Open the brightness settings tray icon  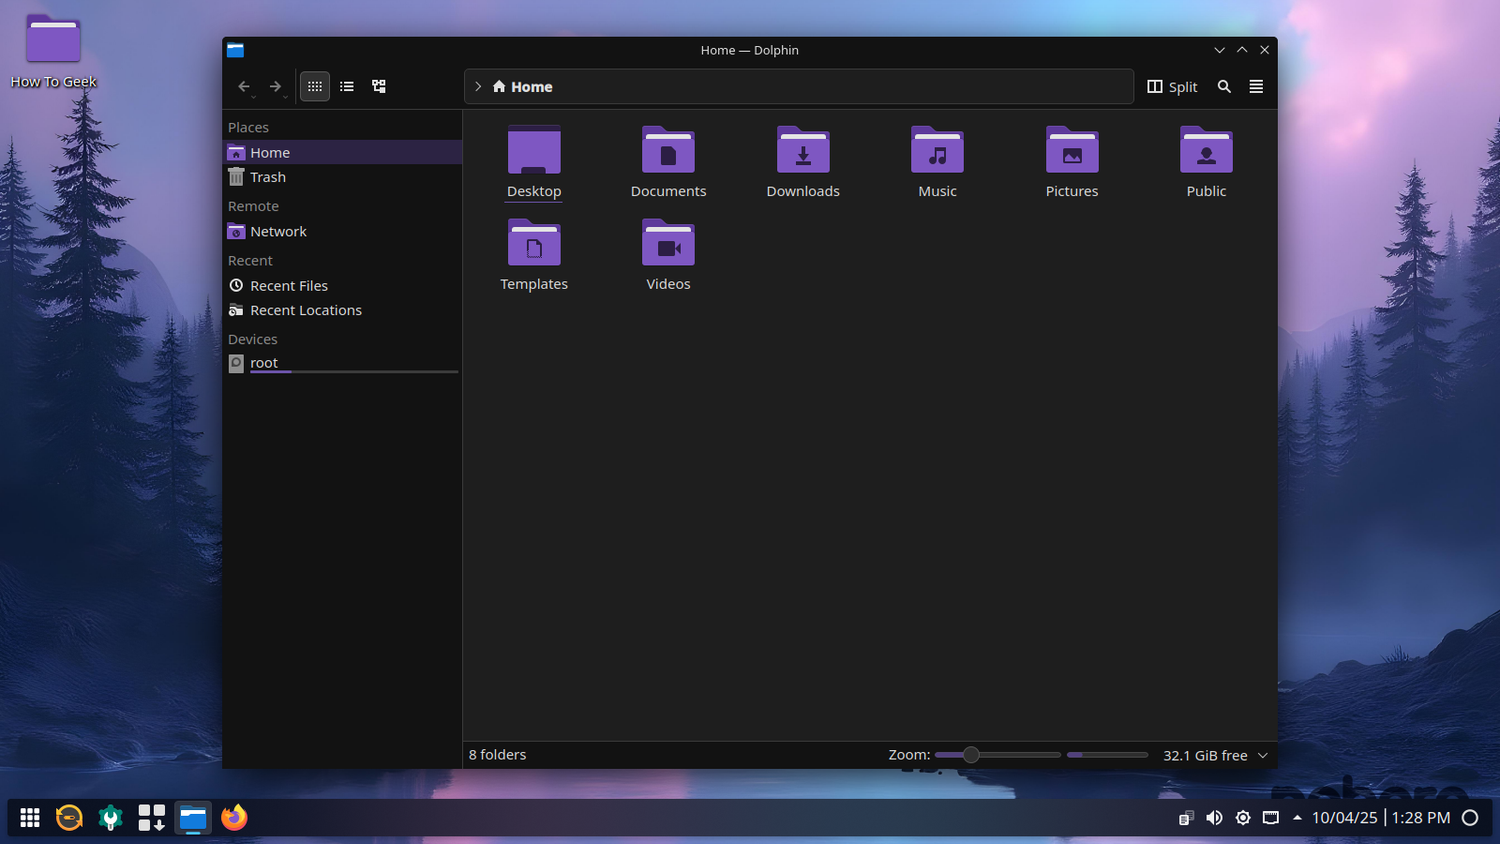(x=1243, y=818)
